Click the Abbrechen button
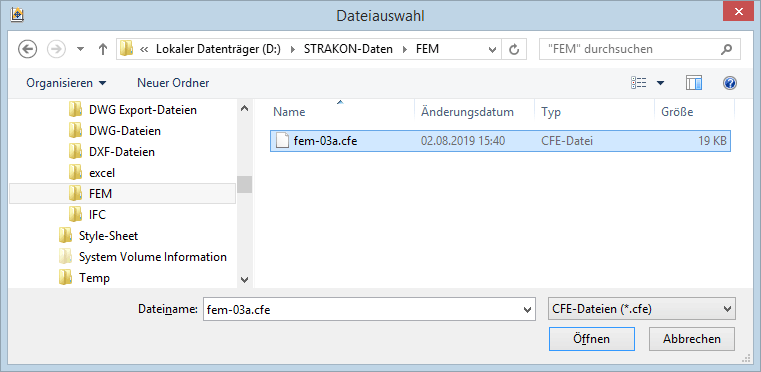Viewport: 761px width, 372px height. point(692,338)
